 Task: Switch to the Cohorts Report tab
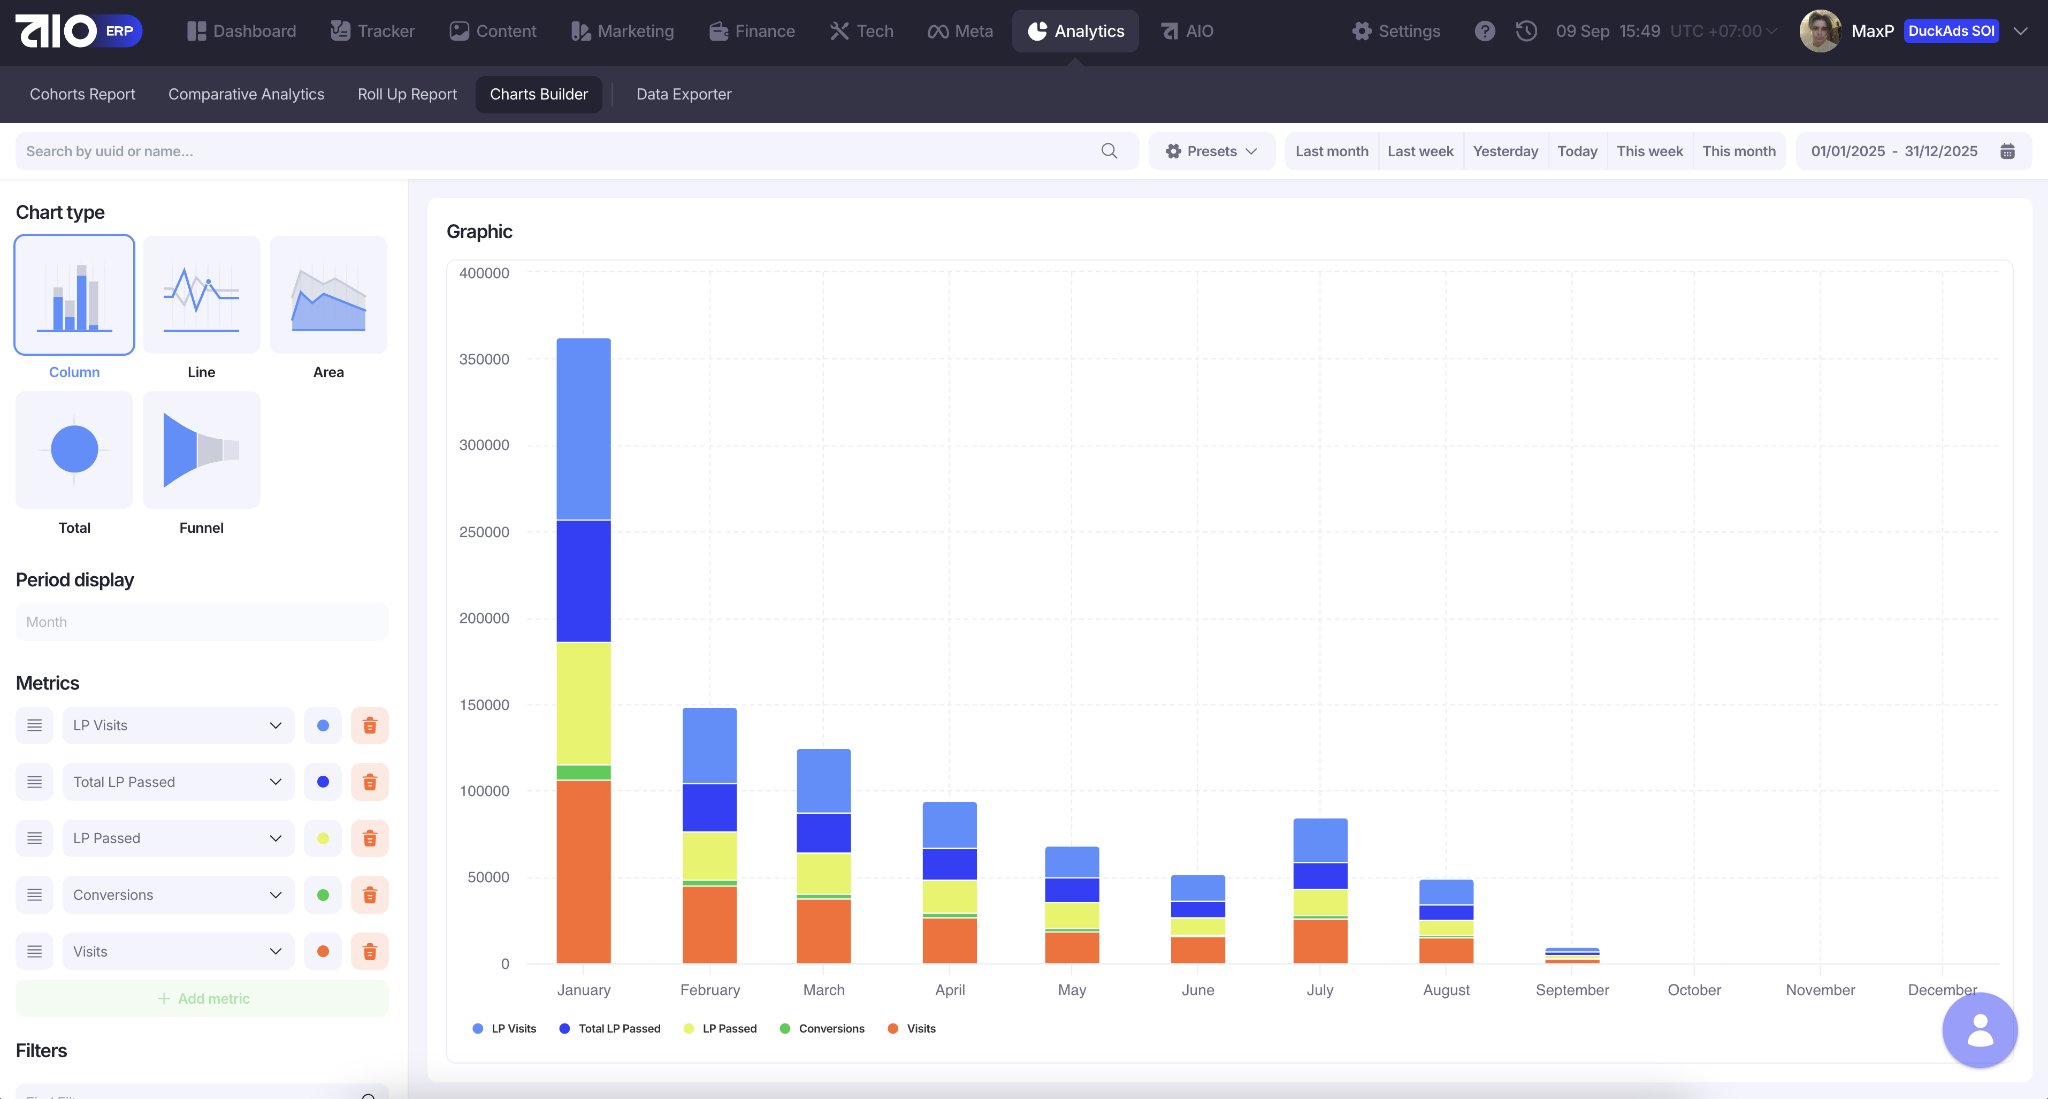click(82, 94)
